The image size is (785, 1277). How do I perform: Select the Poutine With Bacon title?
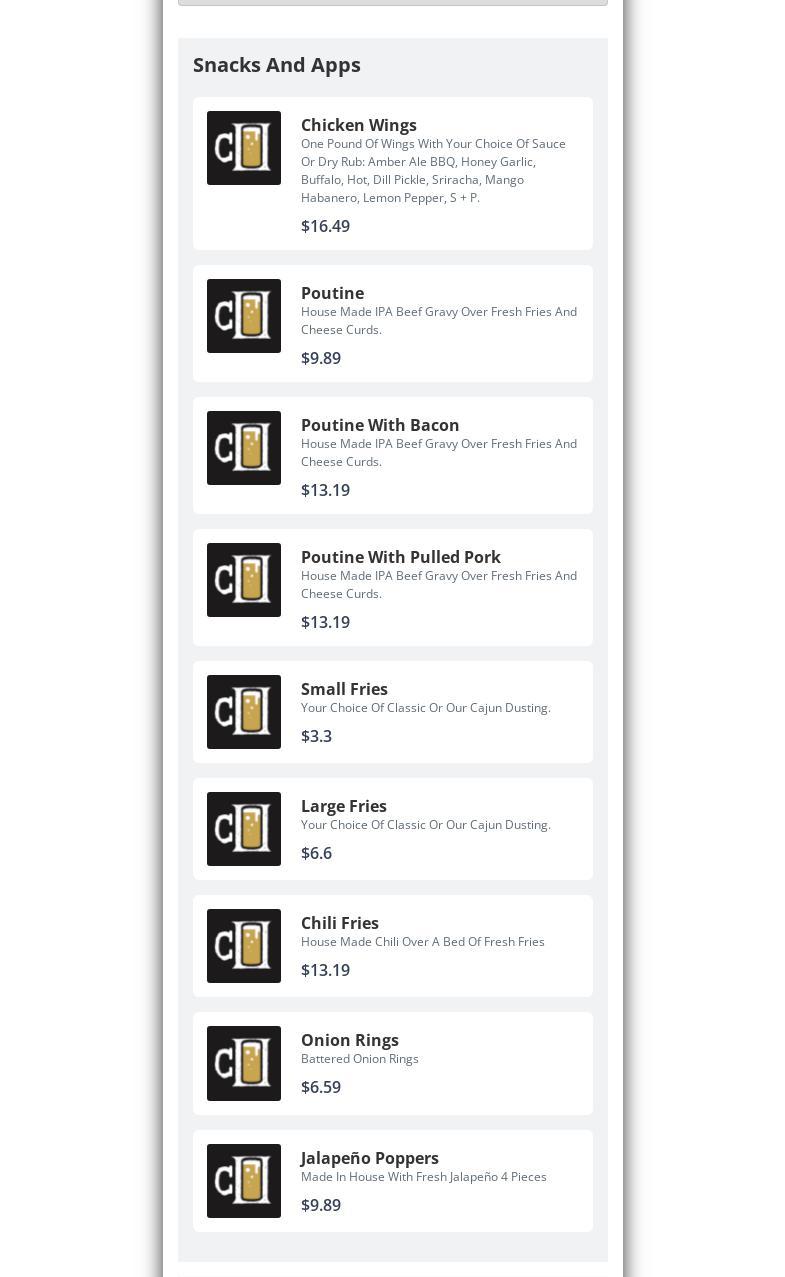[380, 425]
